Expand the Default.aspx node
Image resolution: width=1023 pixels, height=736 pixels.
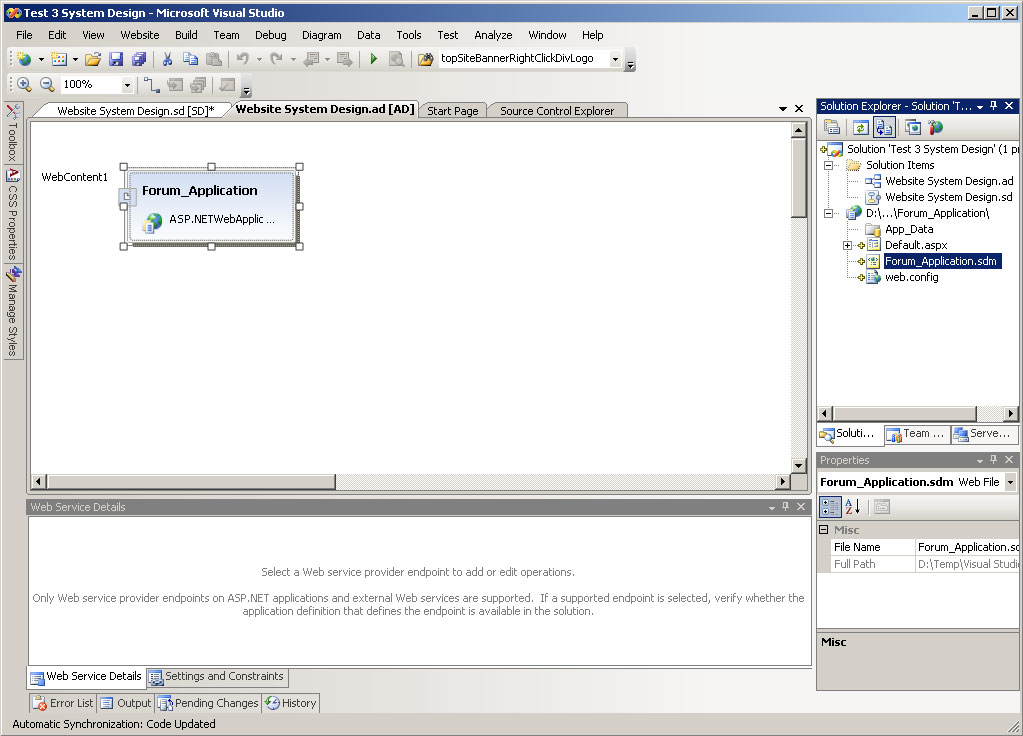(x=847, y=245)
